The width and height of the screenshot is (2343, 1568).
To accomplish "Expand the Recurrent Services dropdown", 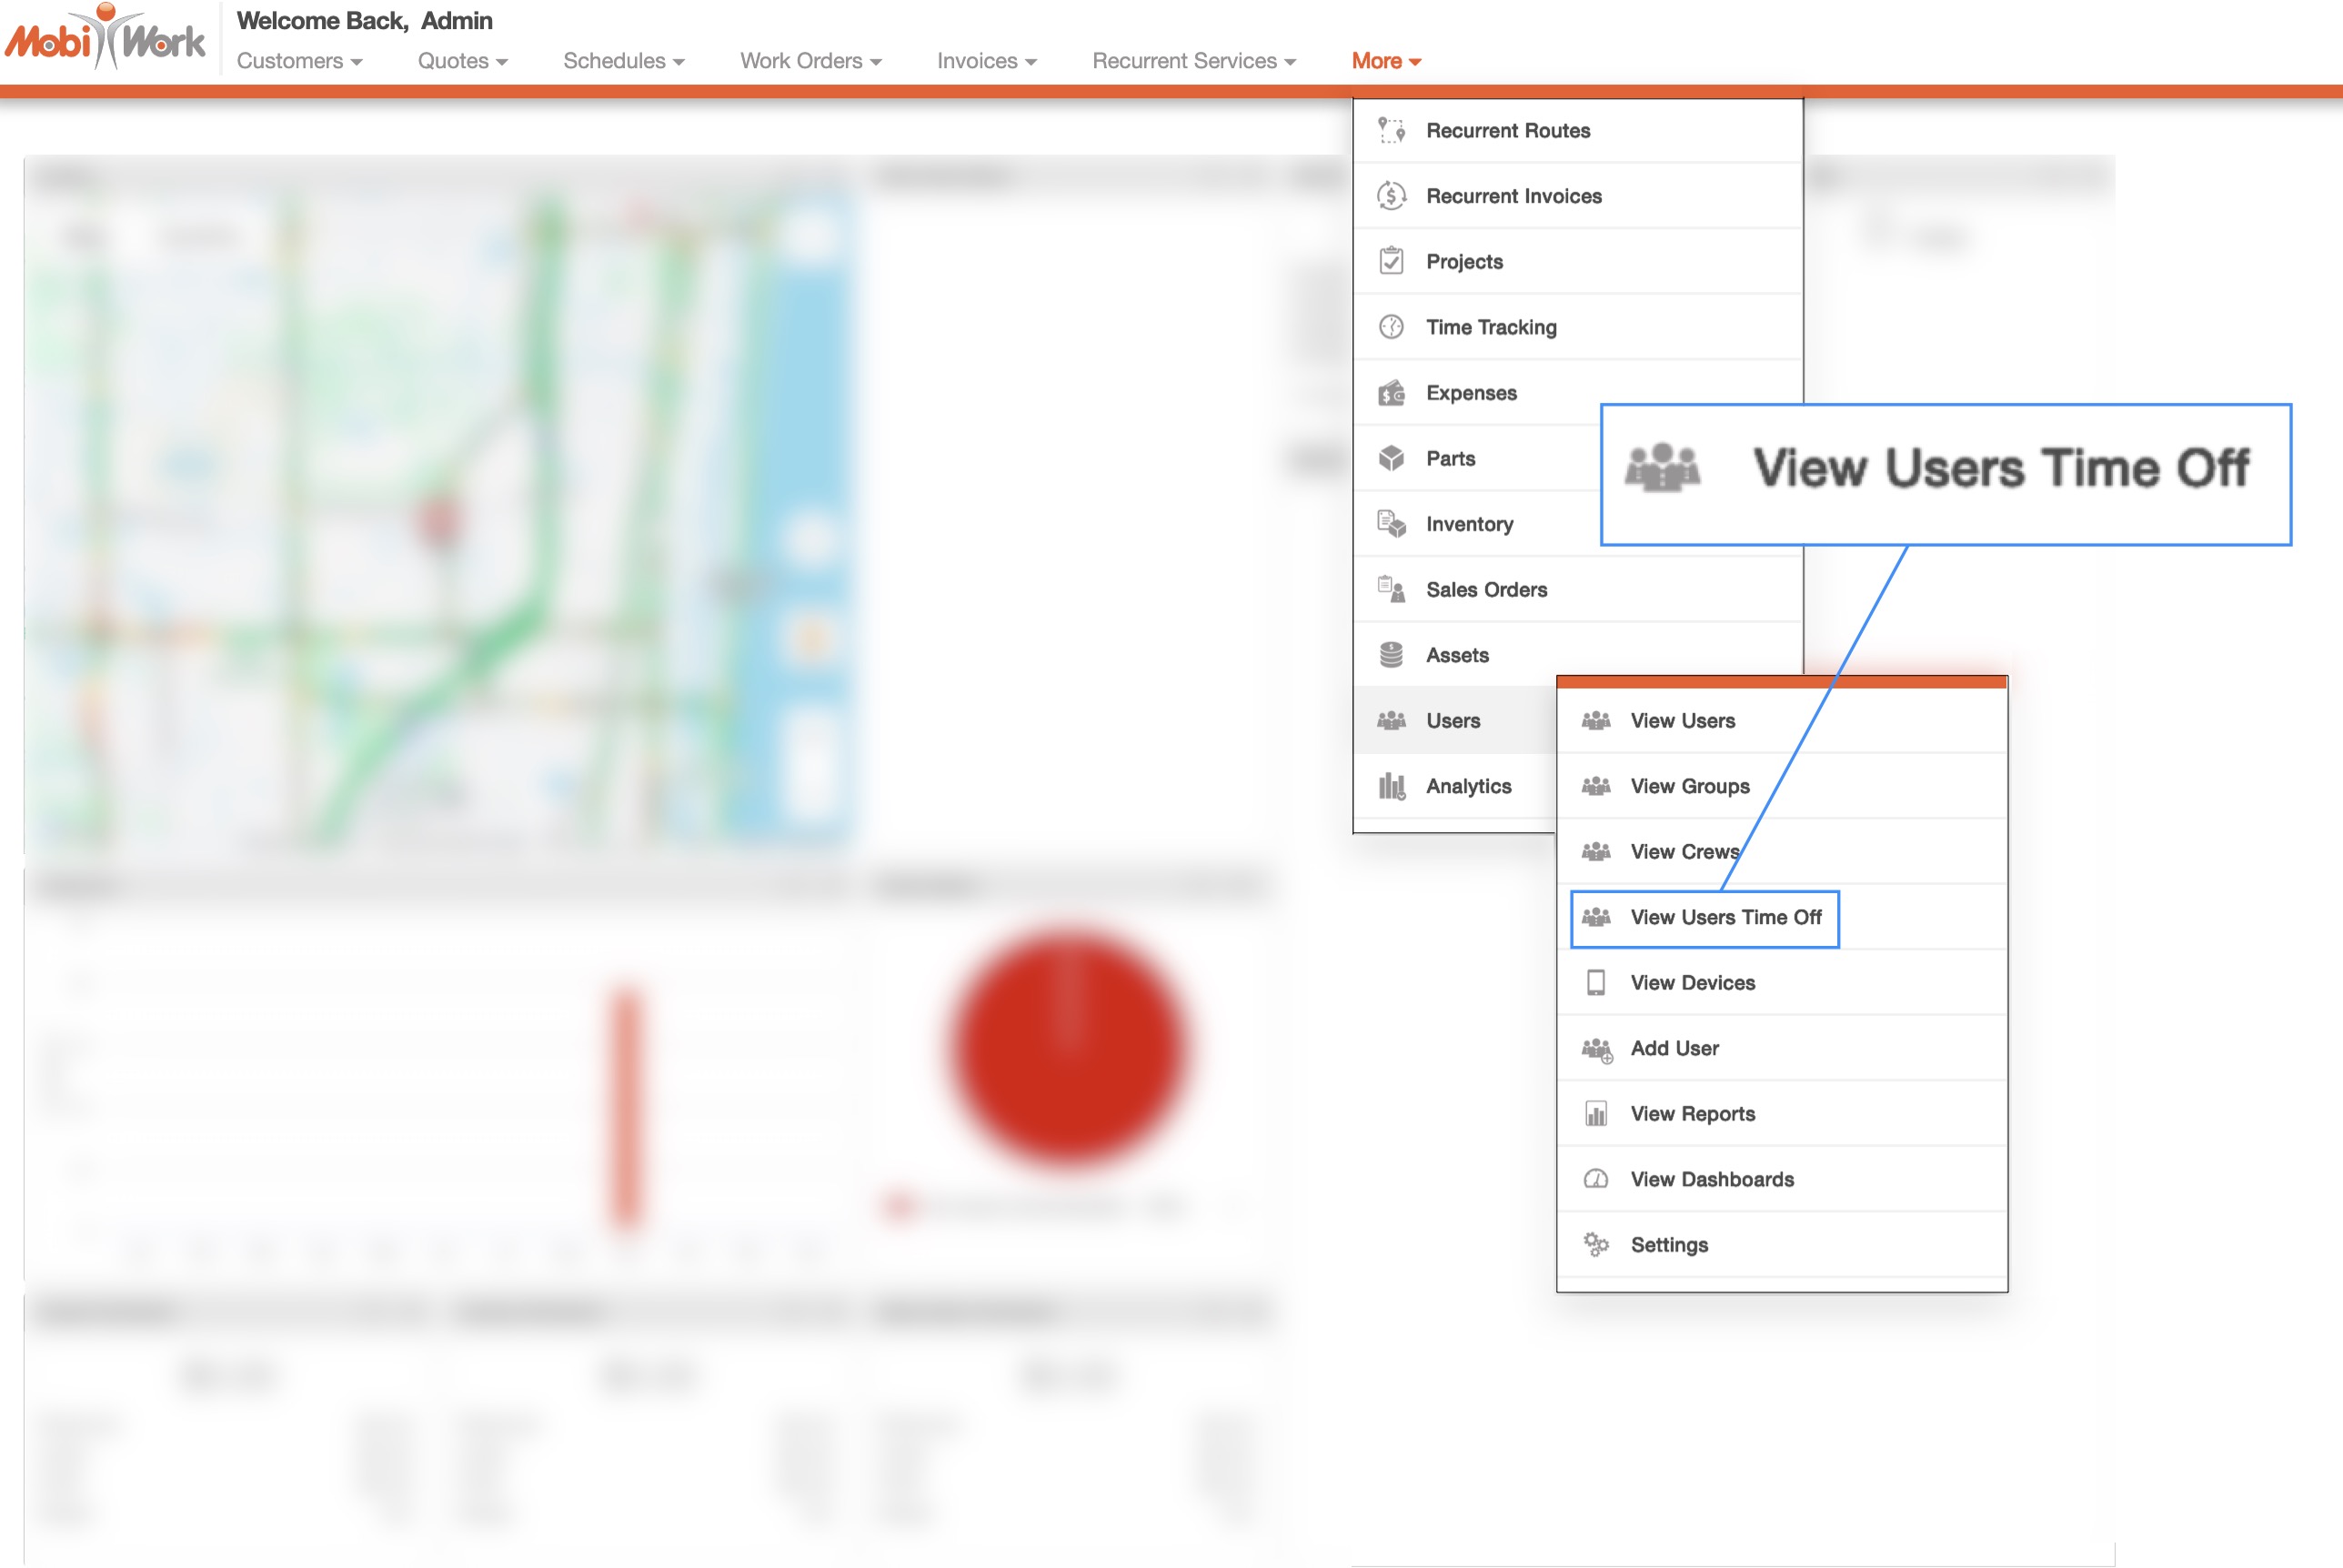I will (x=1193, y=61).
